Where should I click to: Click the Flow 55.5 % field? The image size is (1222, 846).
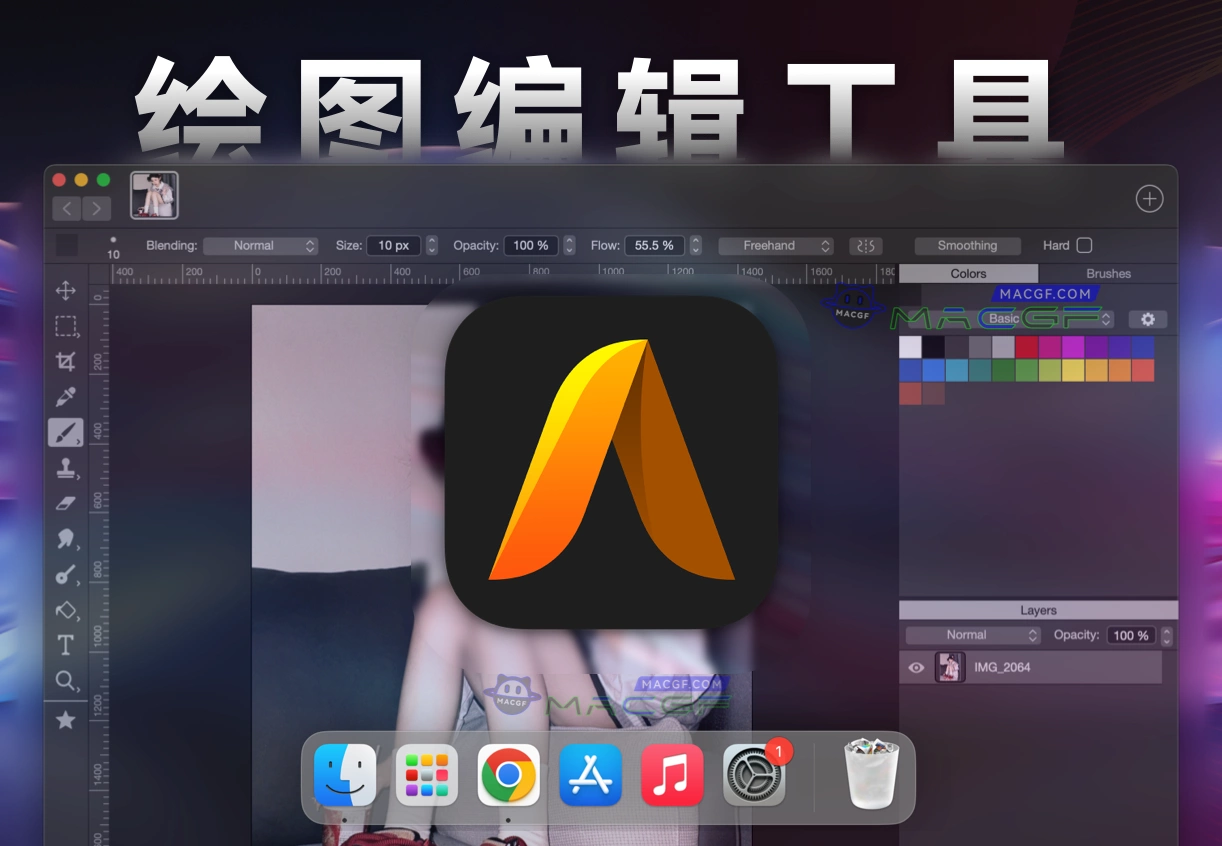click(654, 245)
